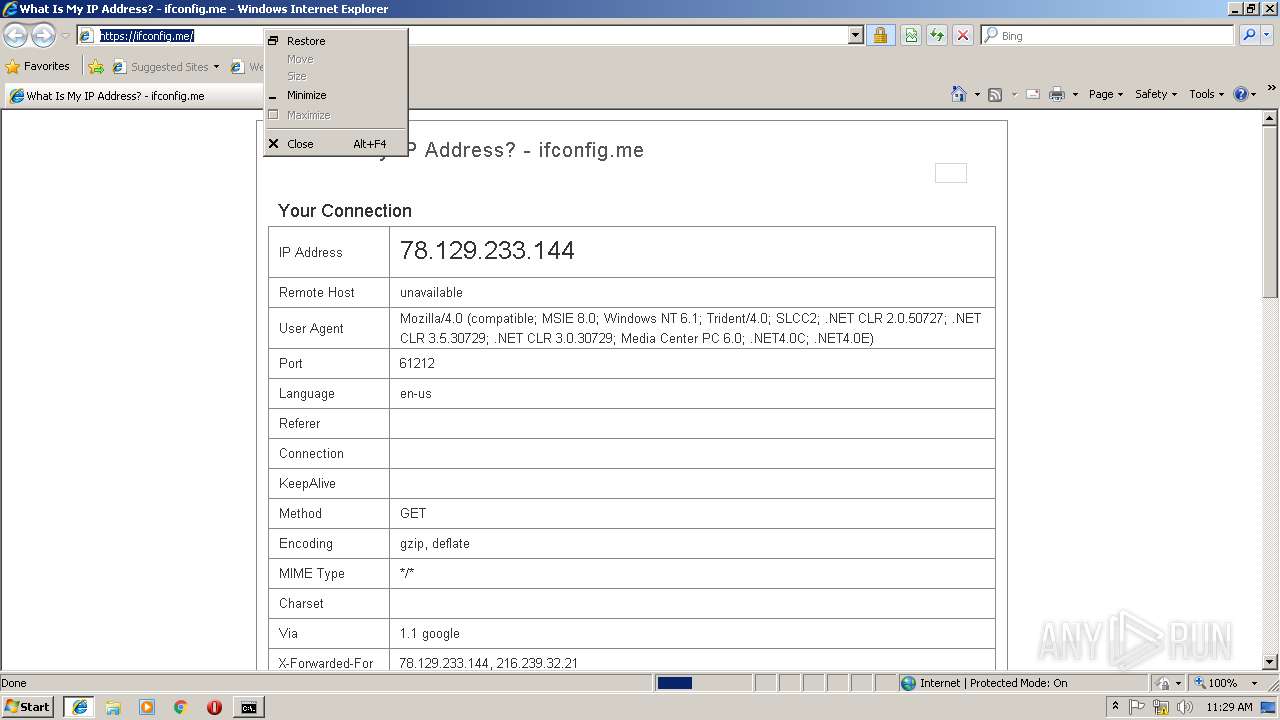Go to Home page icon
The image size is (1280, 720).
959,94
